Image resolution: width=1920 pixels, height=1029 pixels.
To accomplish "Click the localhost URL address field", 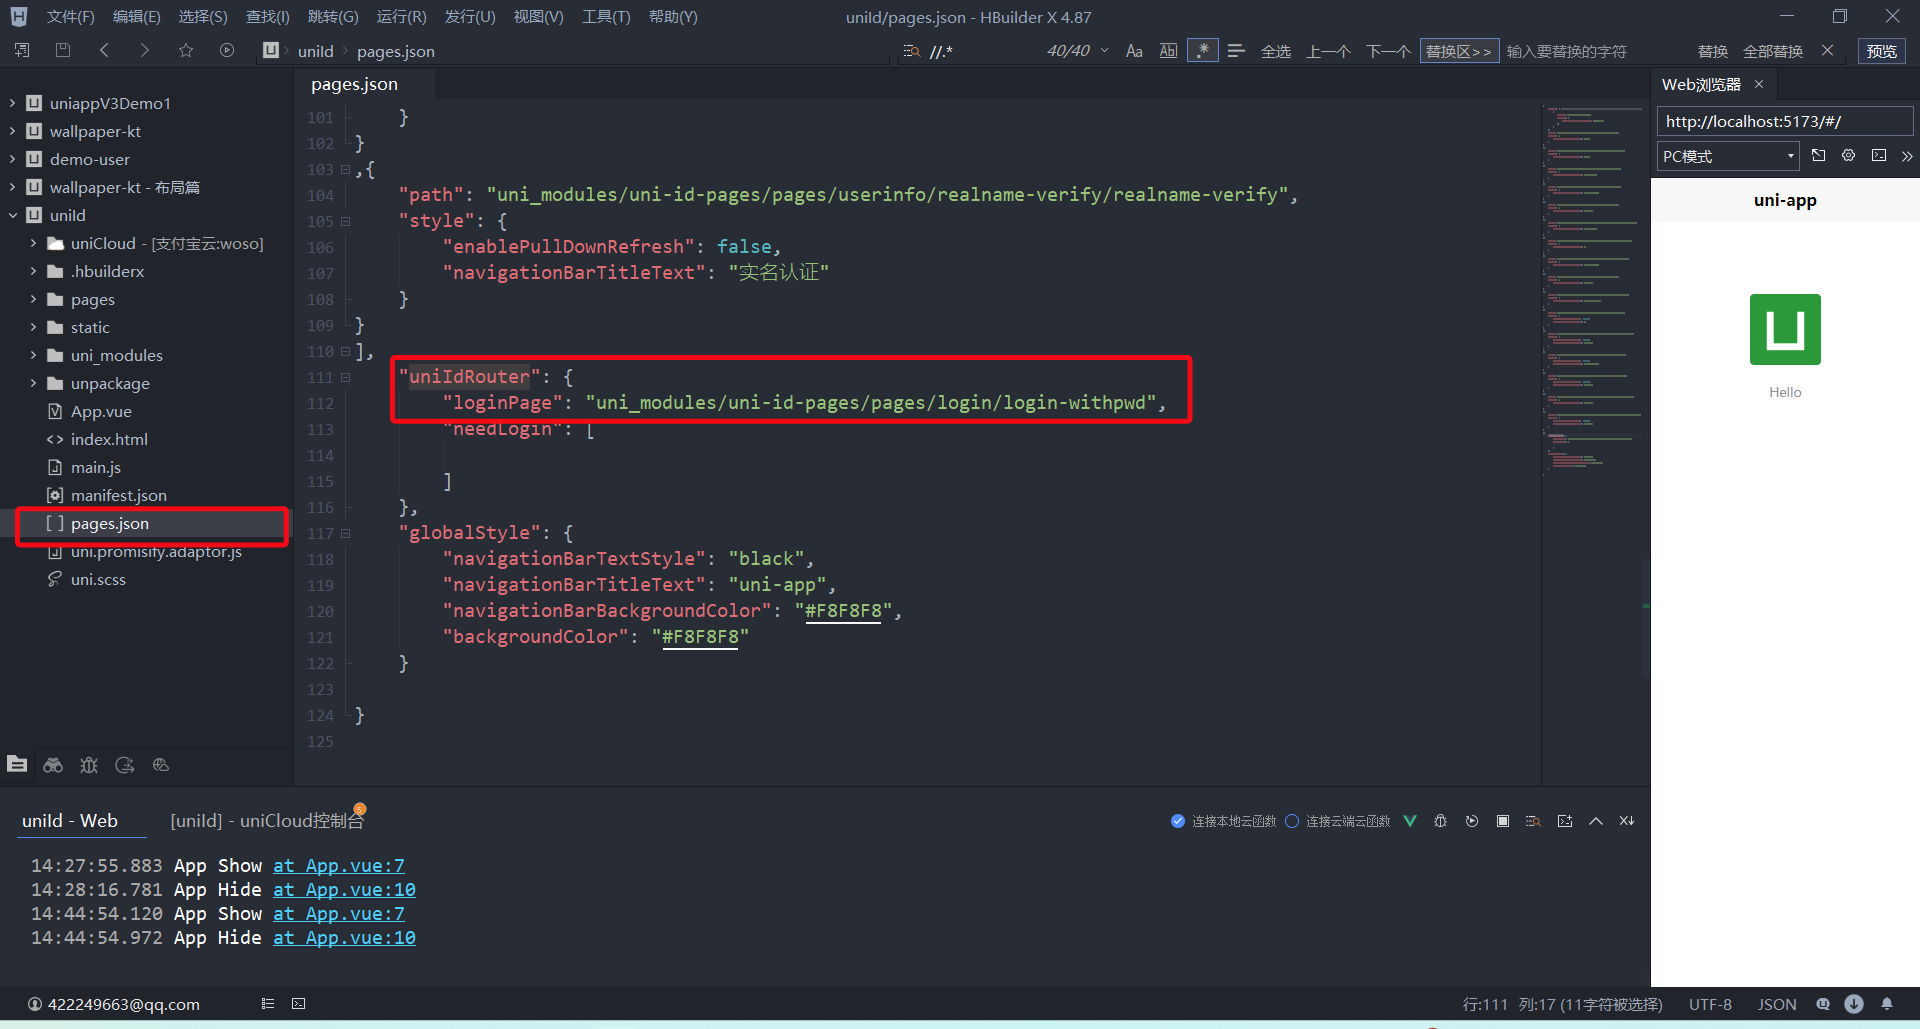I will (1784, 121).
